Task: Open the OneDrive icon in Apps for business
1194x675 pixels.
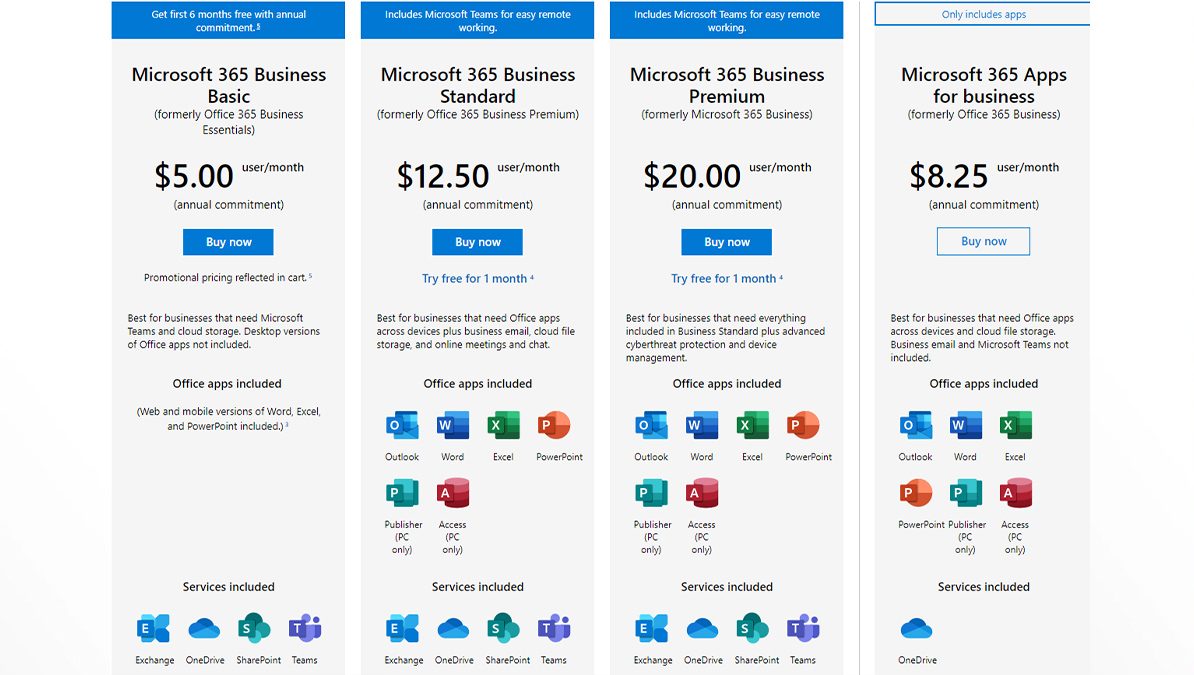Action: (x=917, y=628)
